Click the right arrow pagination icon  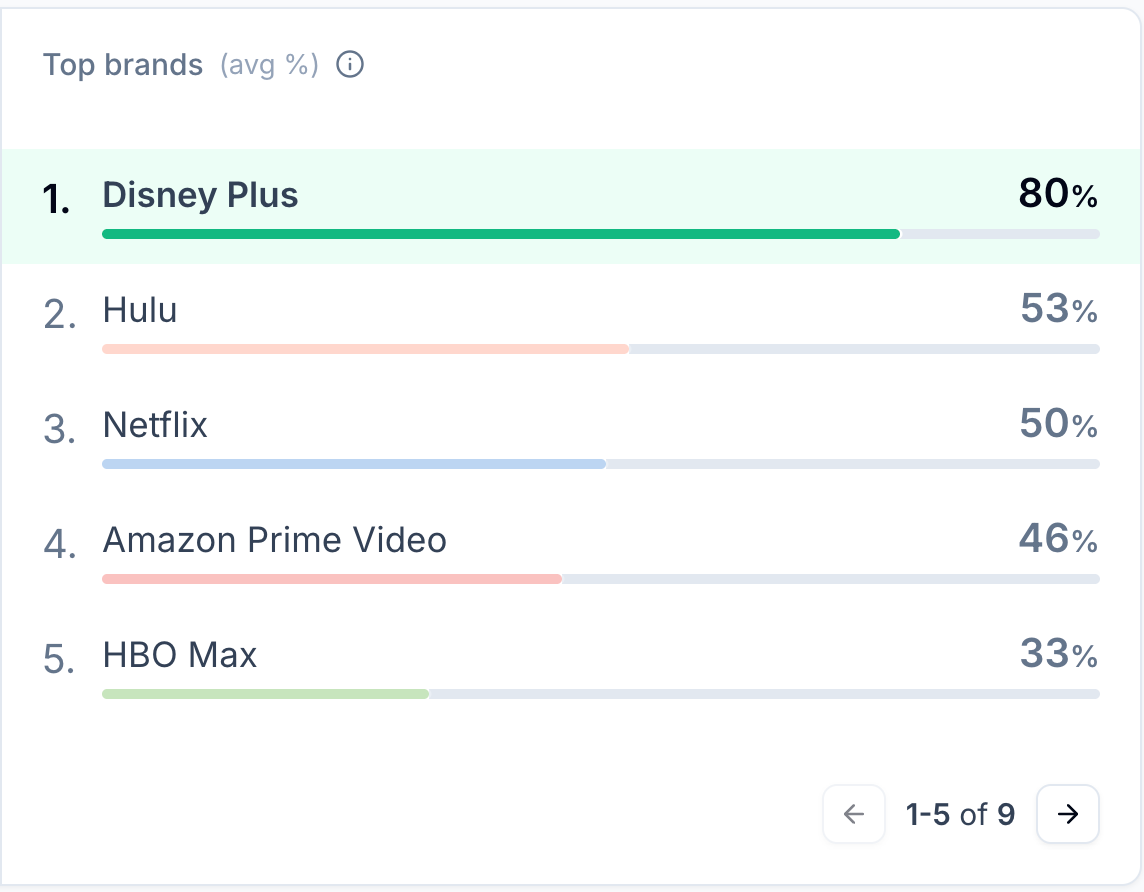[1067, 814]
